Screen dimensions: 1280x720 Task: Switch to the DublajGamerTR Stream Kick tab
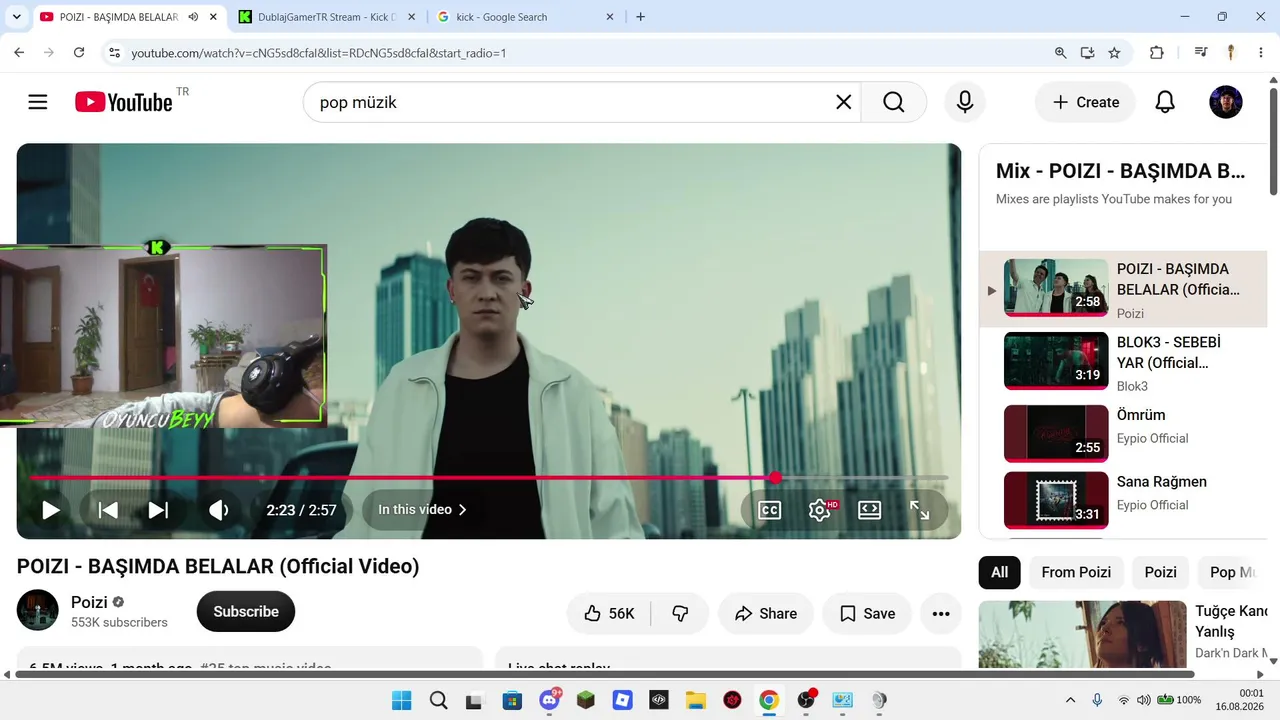pyautogui.click(x=326, y=17)
